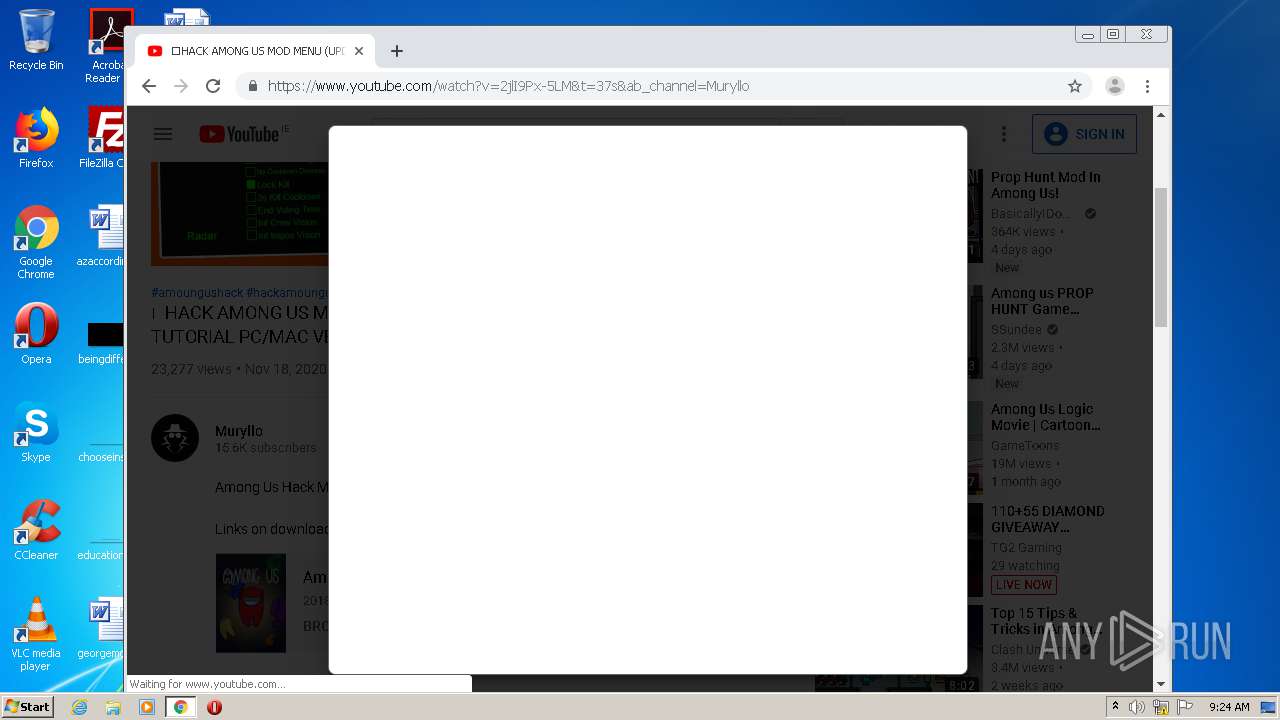This screenshot has height=720, width=1280.
Task: Open Among Us Logic Movie video
Action: (x=1045, y=417)
